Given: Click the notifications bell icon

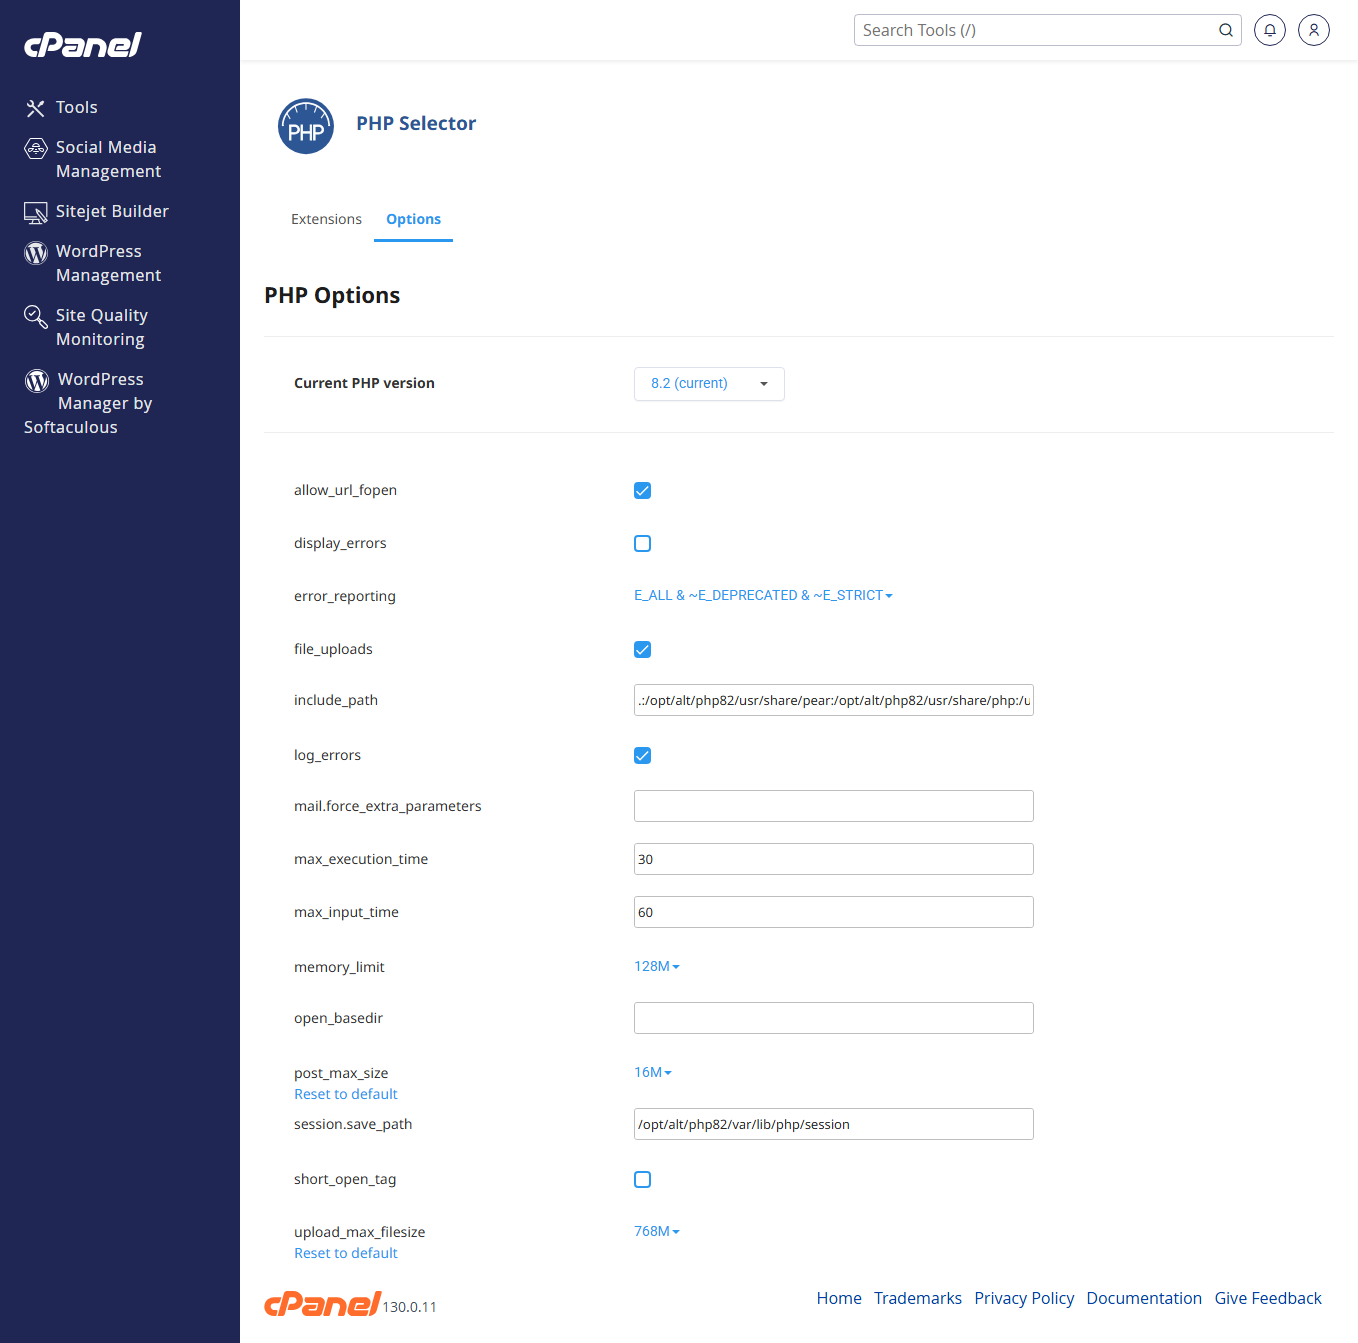Looking at the screenshot, I should tap(1269, 30).
